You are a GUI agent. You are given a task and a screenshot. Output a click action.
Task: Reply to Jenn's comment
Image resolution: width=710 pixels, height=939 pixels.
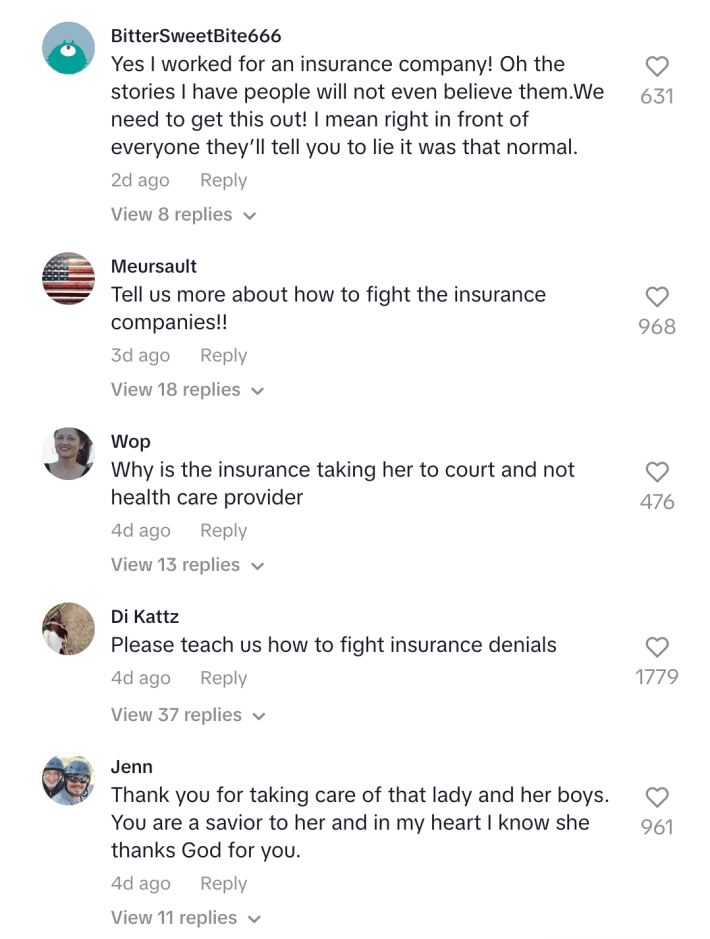222,883
